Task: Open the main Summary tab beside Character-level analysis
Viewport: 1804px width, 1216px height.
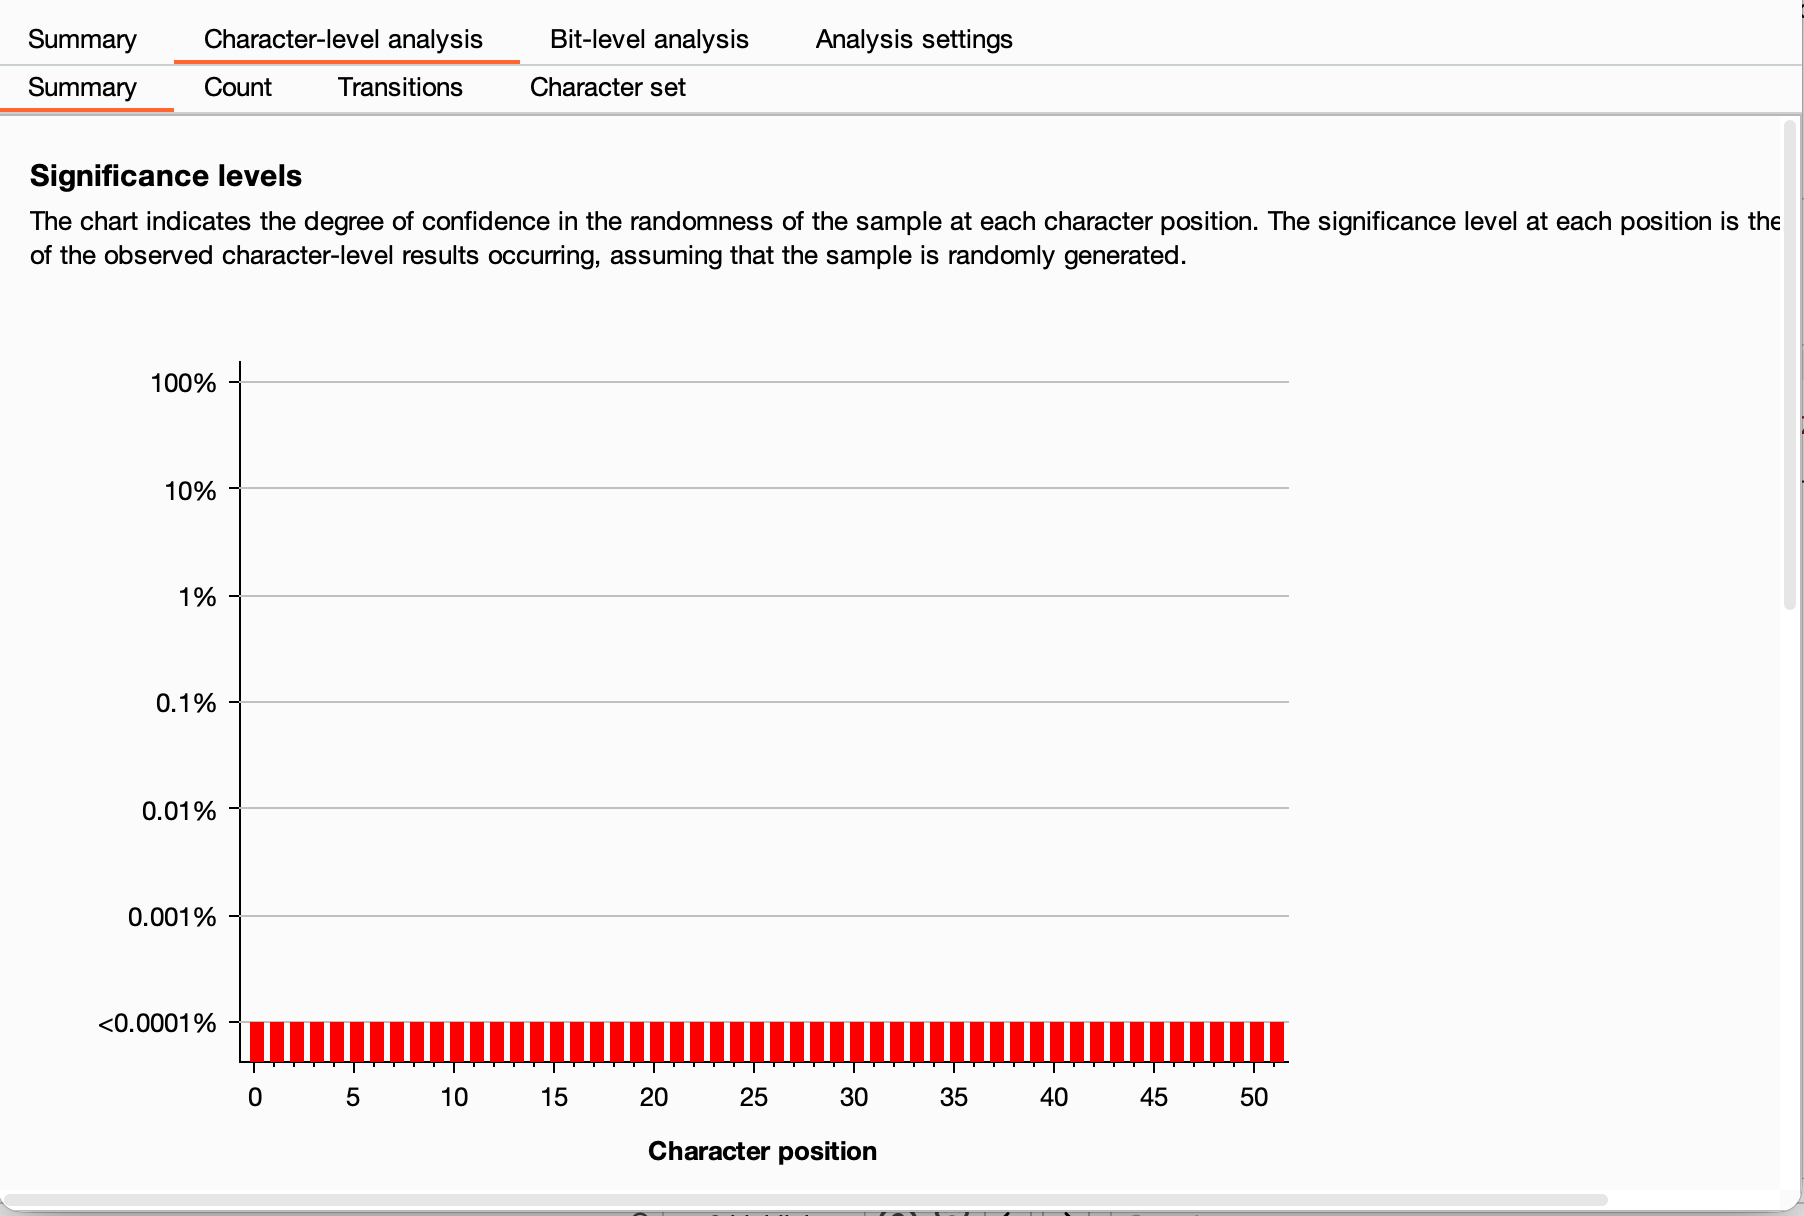Action: [82, 39]
